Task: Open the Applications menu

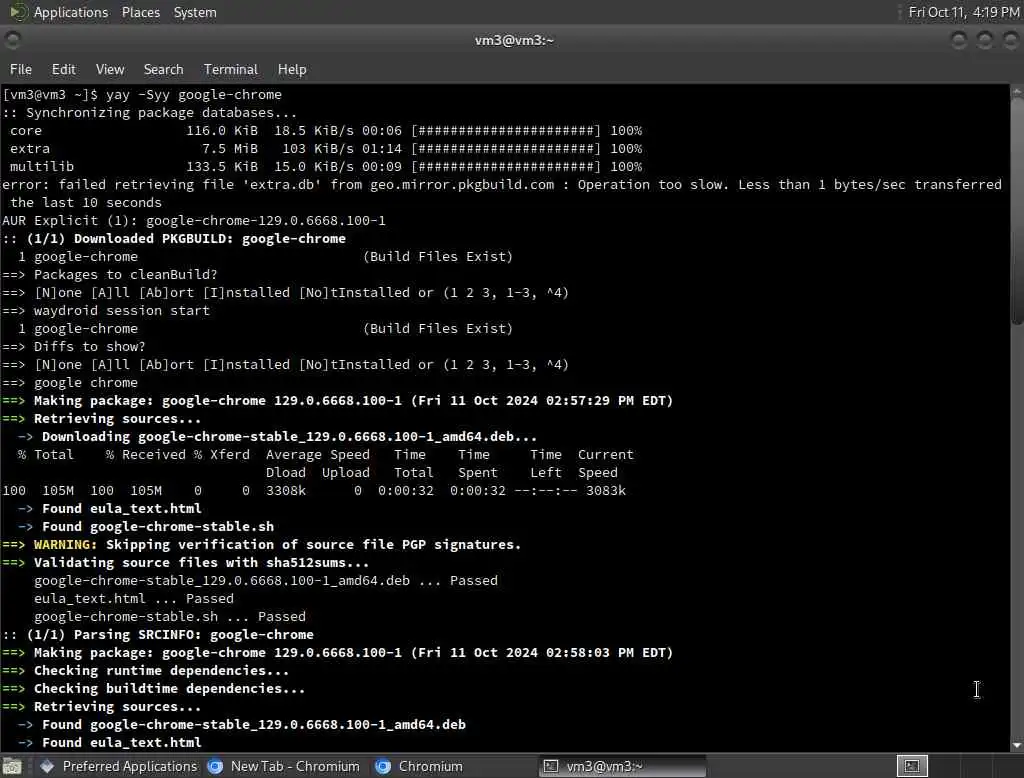Action: tap(71, 12)
